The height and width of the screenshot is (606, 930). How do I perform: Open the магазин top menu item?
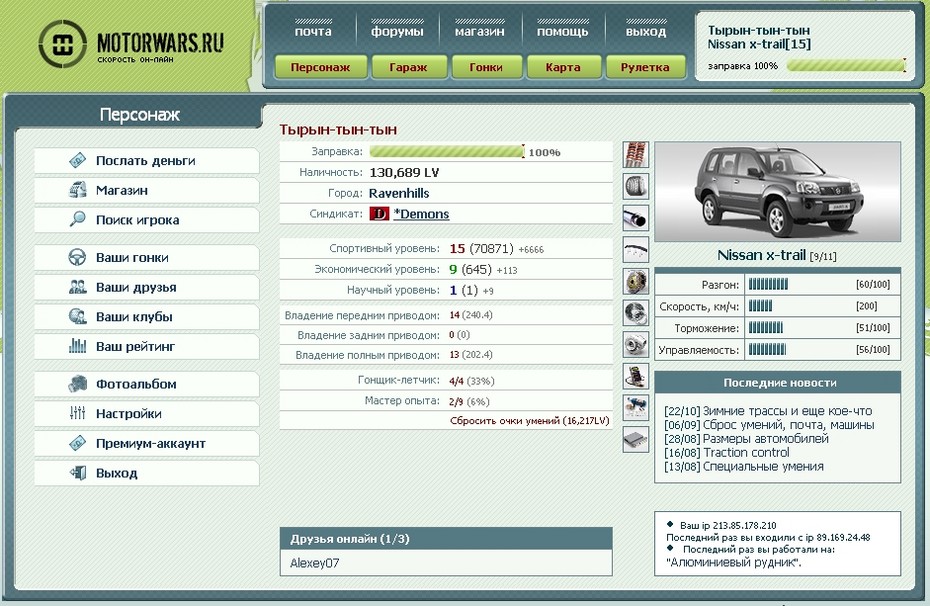point(480,31)
